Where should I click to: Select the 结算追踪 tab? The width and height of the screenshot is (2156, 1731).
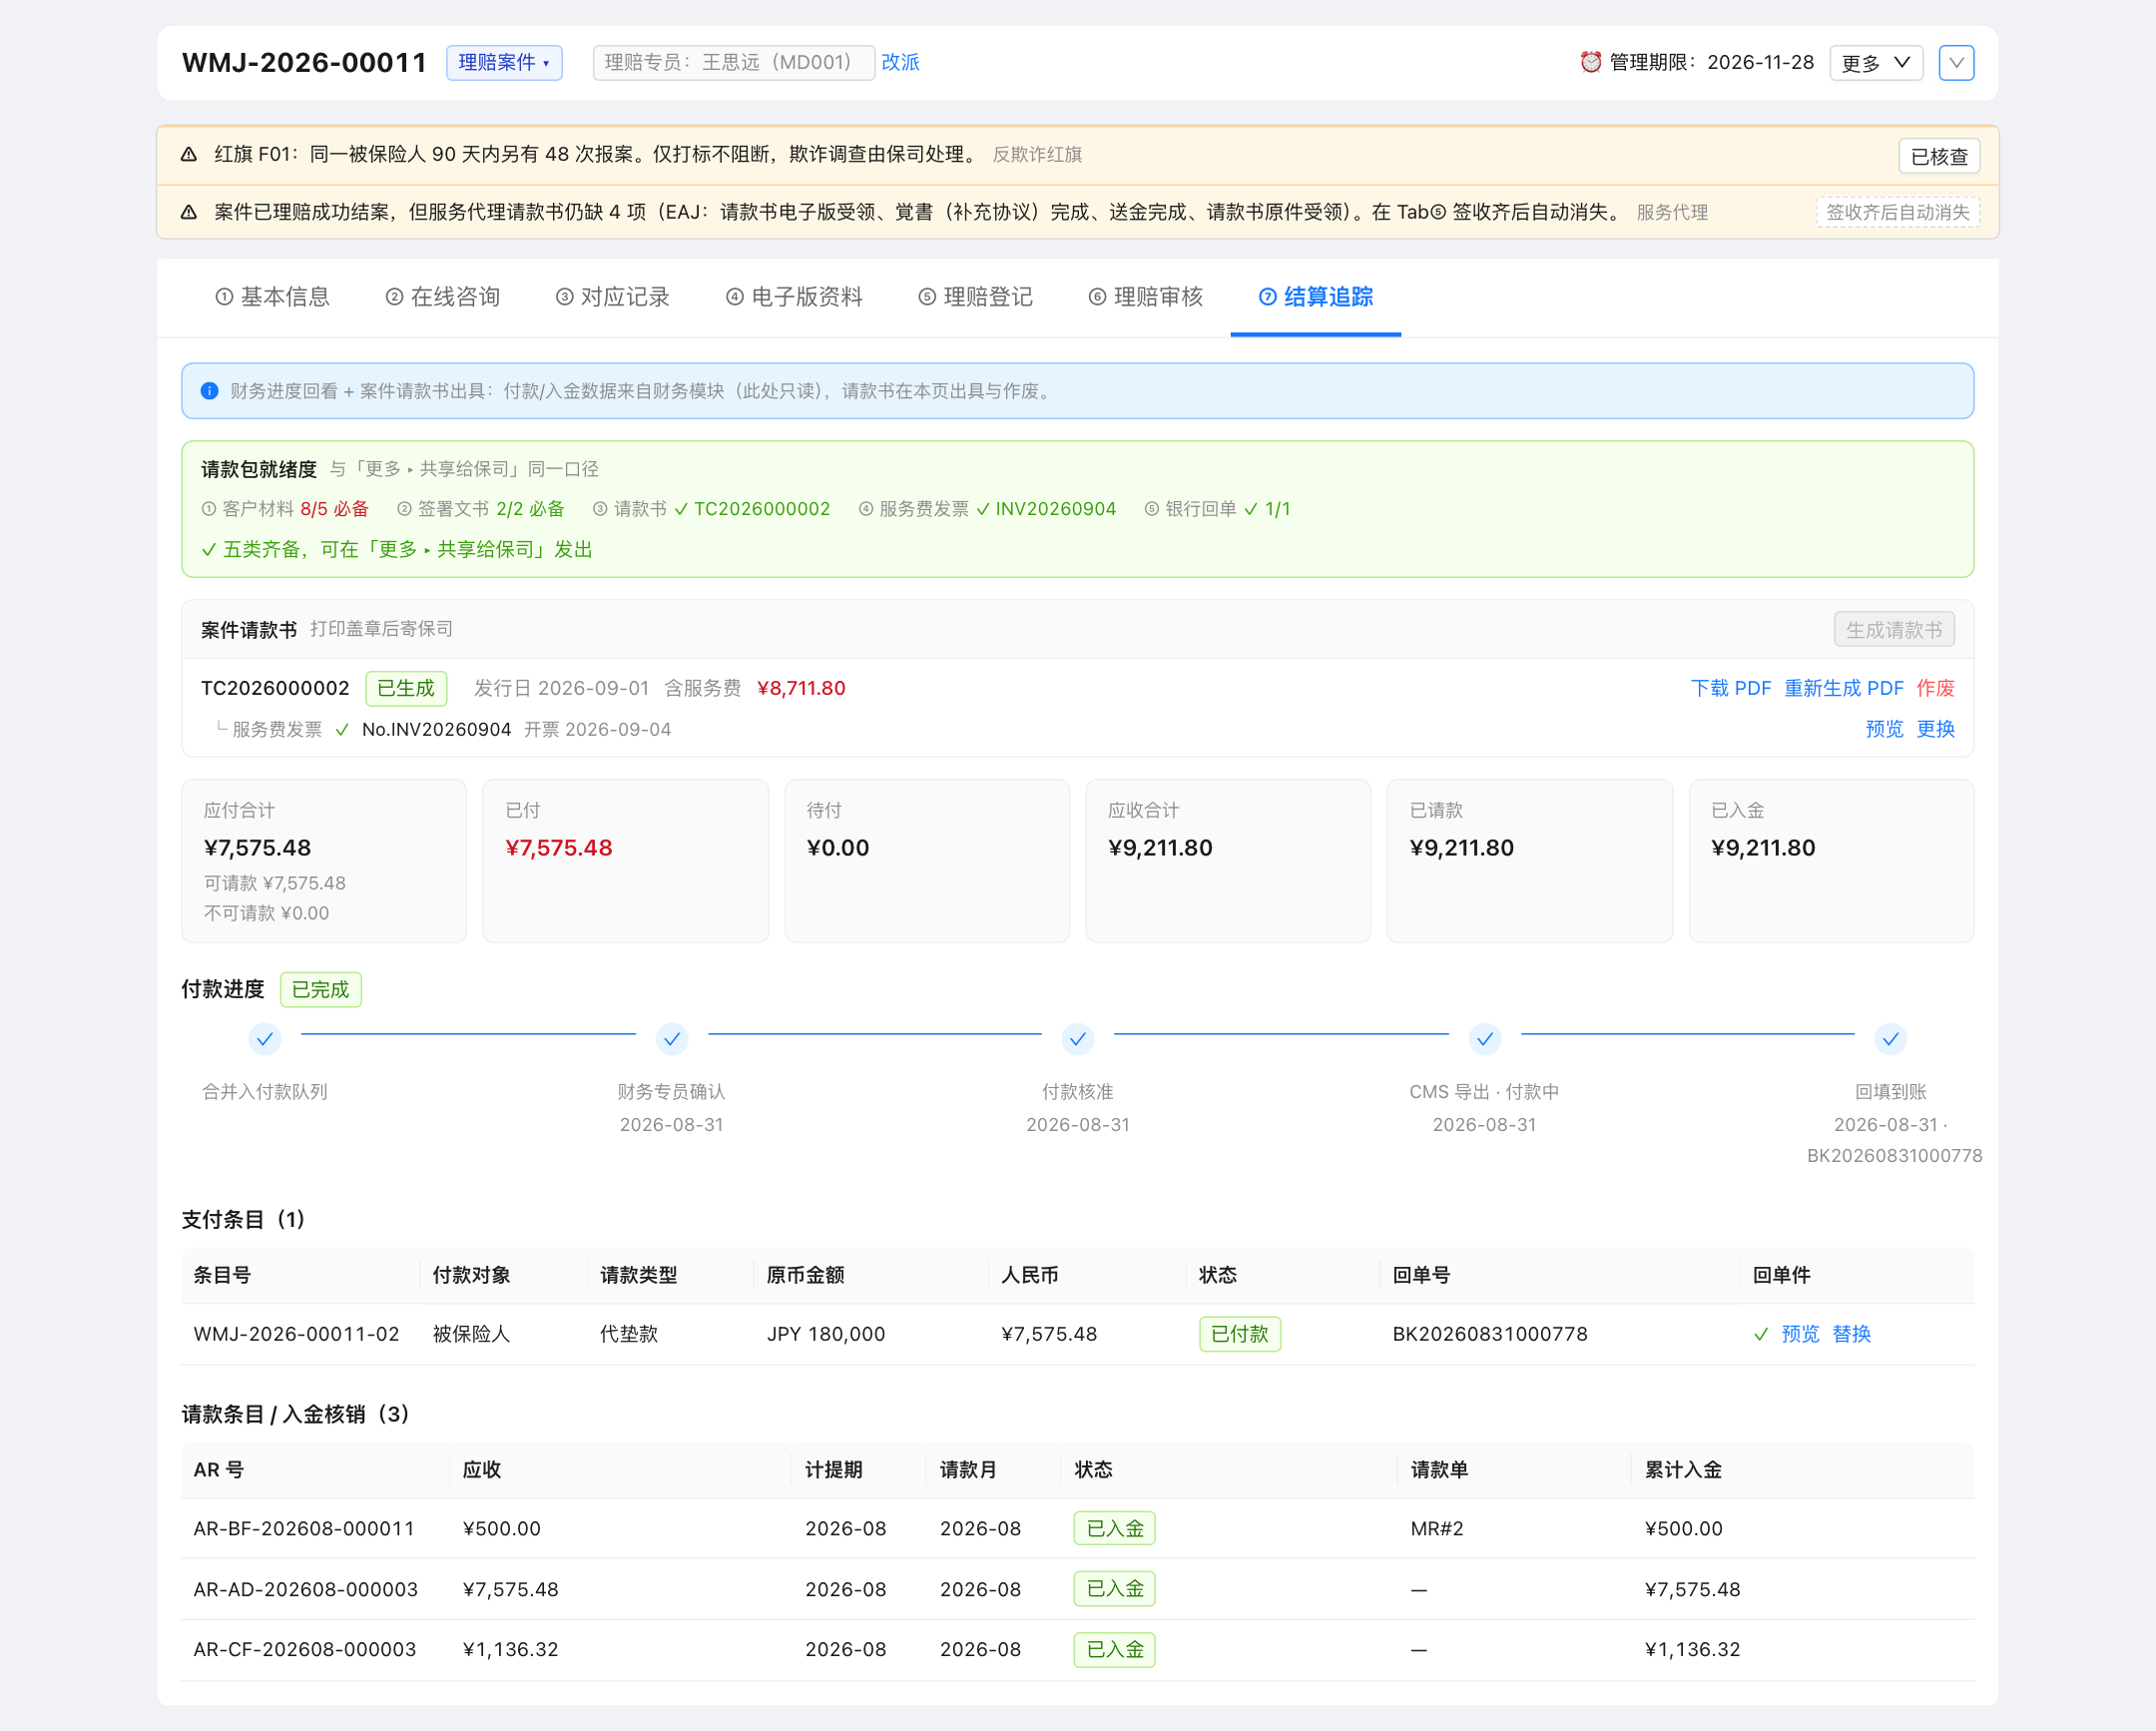pos(1315,297)
